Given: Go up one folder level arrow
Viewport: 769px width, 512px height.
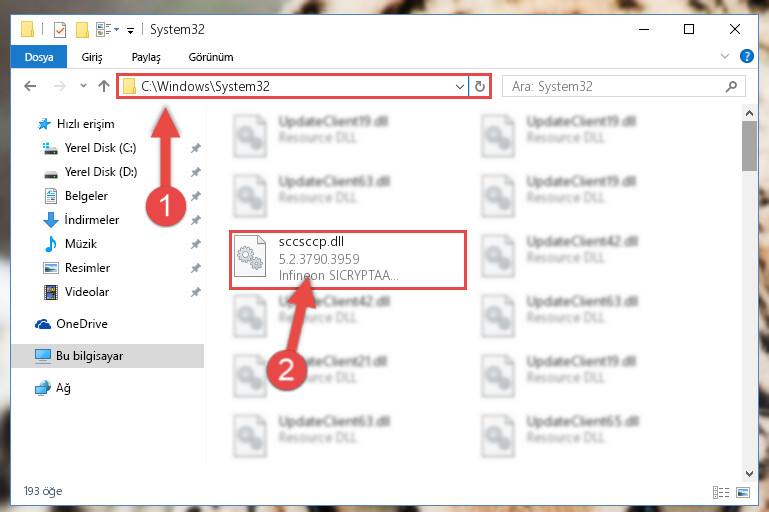Looking at the screenshot, I should pos(103,86).
